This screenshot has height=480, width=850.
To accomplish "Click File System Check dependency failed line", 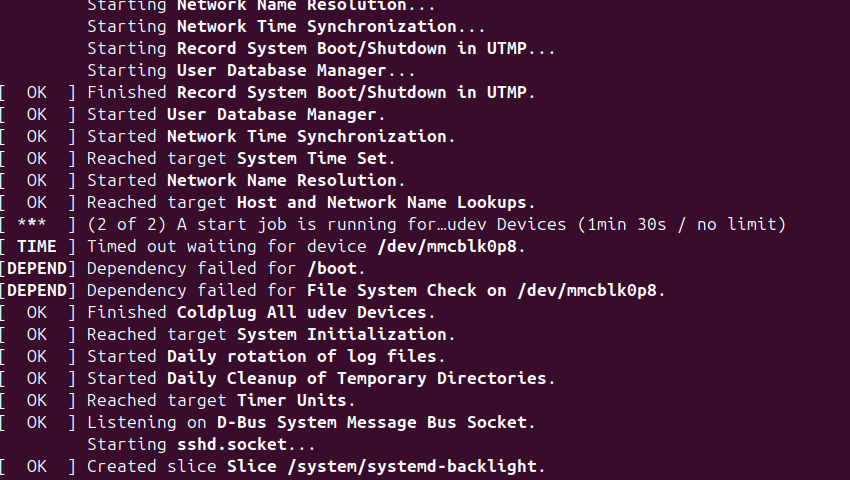I will pos(376,290).
